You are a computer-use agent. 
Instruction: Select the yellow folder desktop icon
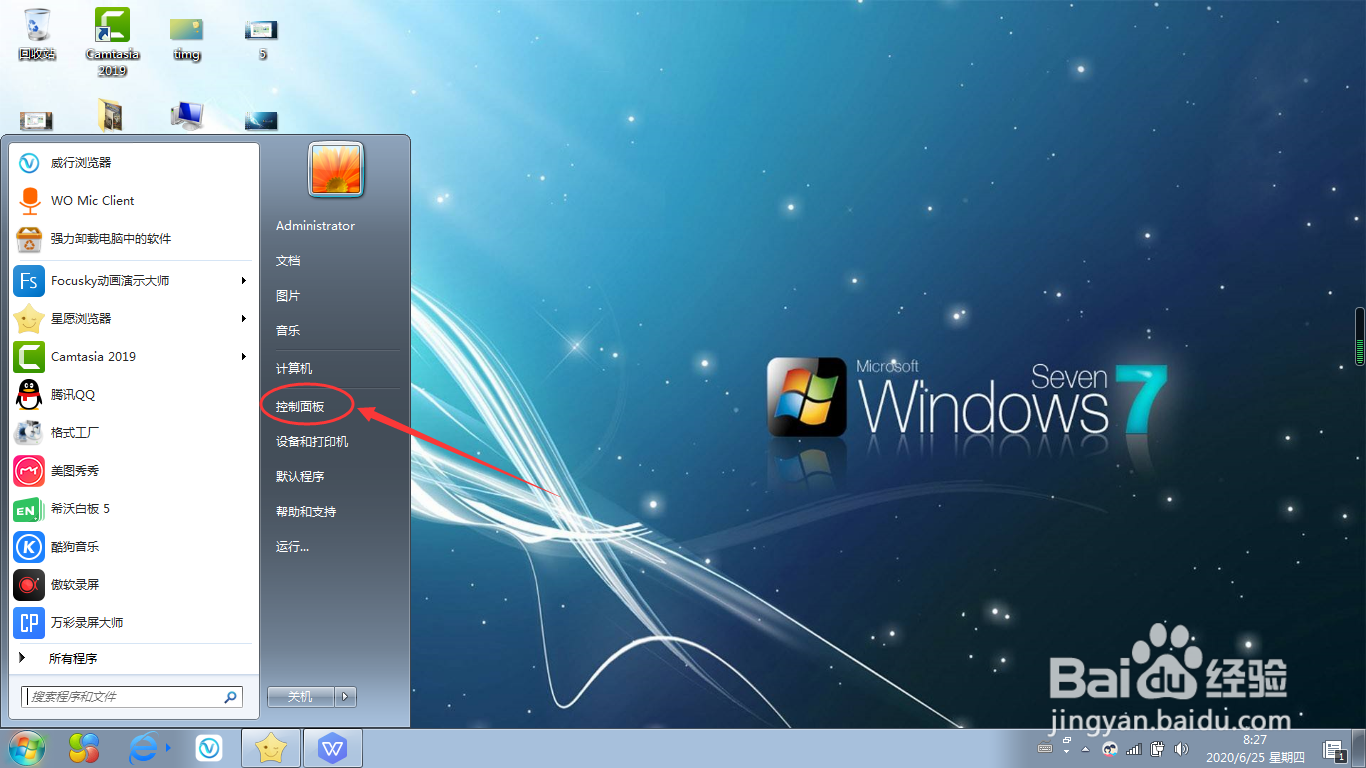click(x=111, y=116)
